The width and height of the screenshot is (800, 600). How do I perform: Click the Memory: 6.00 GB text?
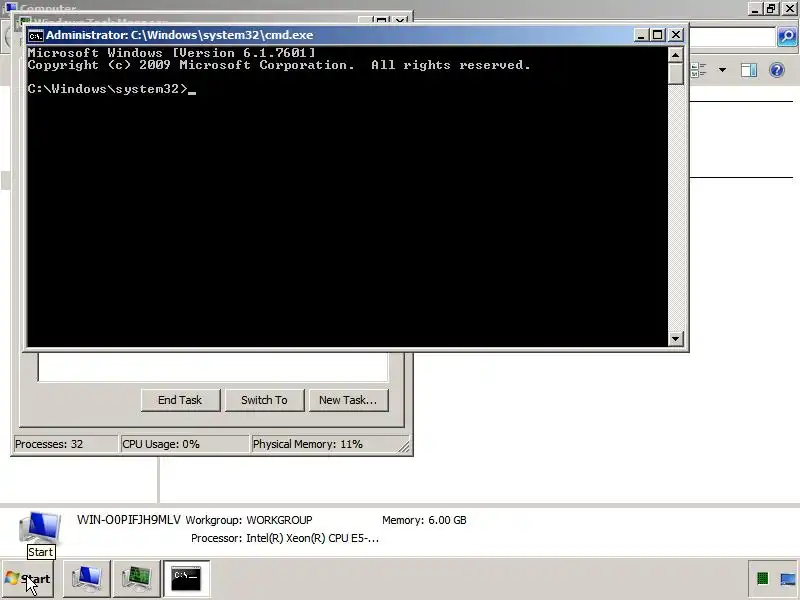point(424,520)
